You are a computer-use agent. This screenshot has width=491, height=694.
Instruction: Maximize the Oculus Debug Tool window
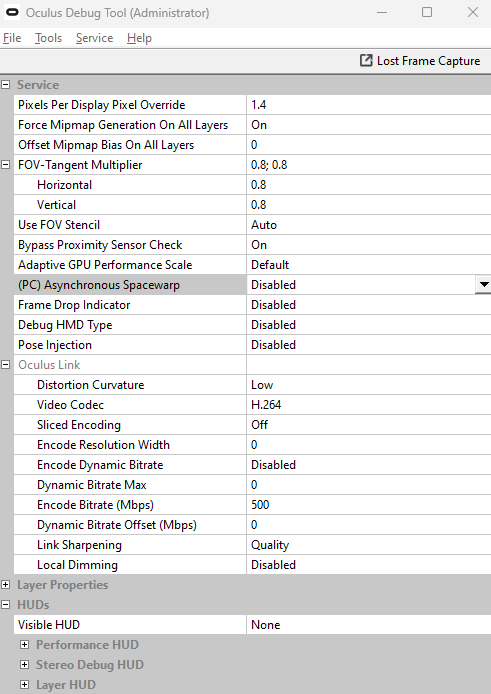tap(427, 12)
